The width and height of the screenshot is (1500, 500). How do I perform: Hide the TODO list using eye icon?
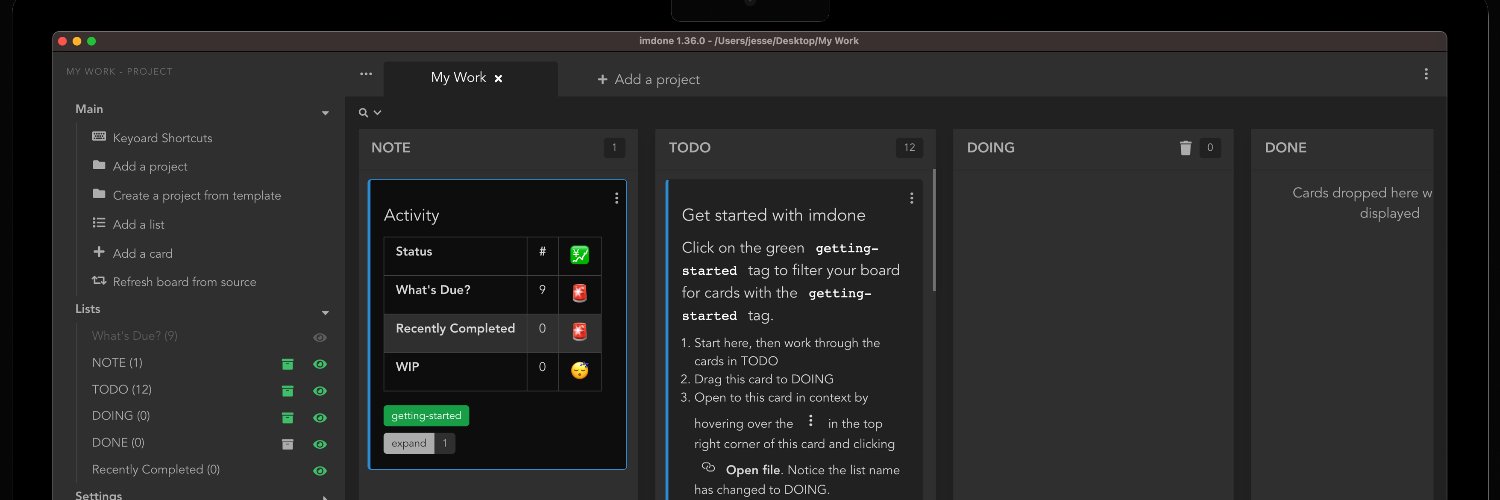320,391
